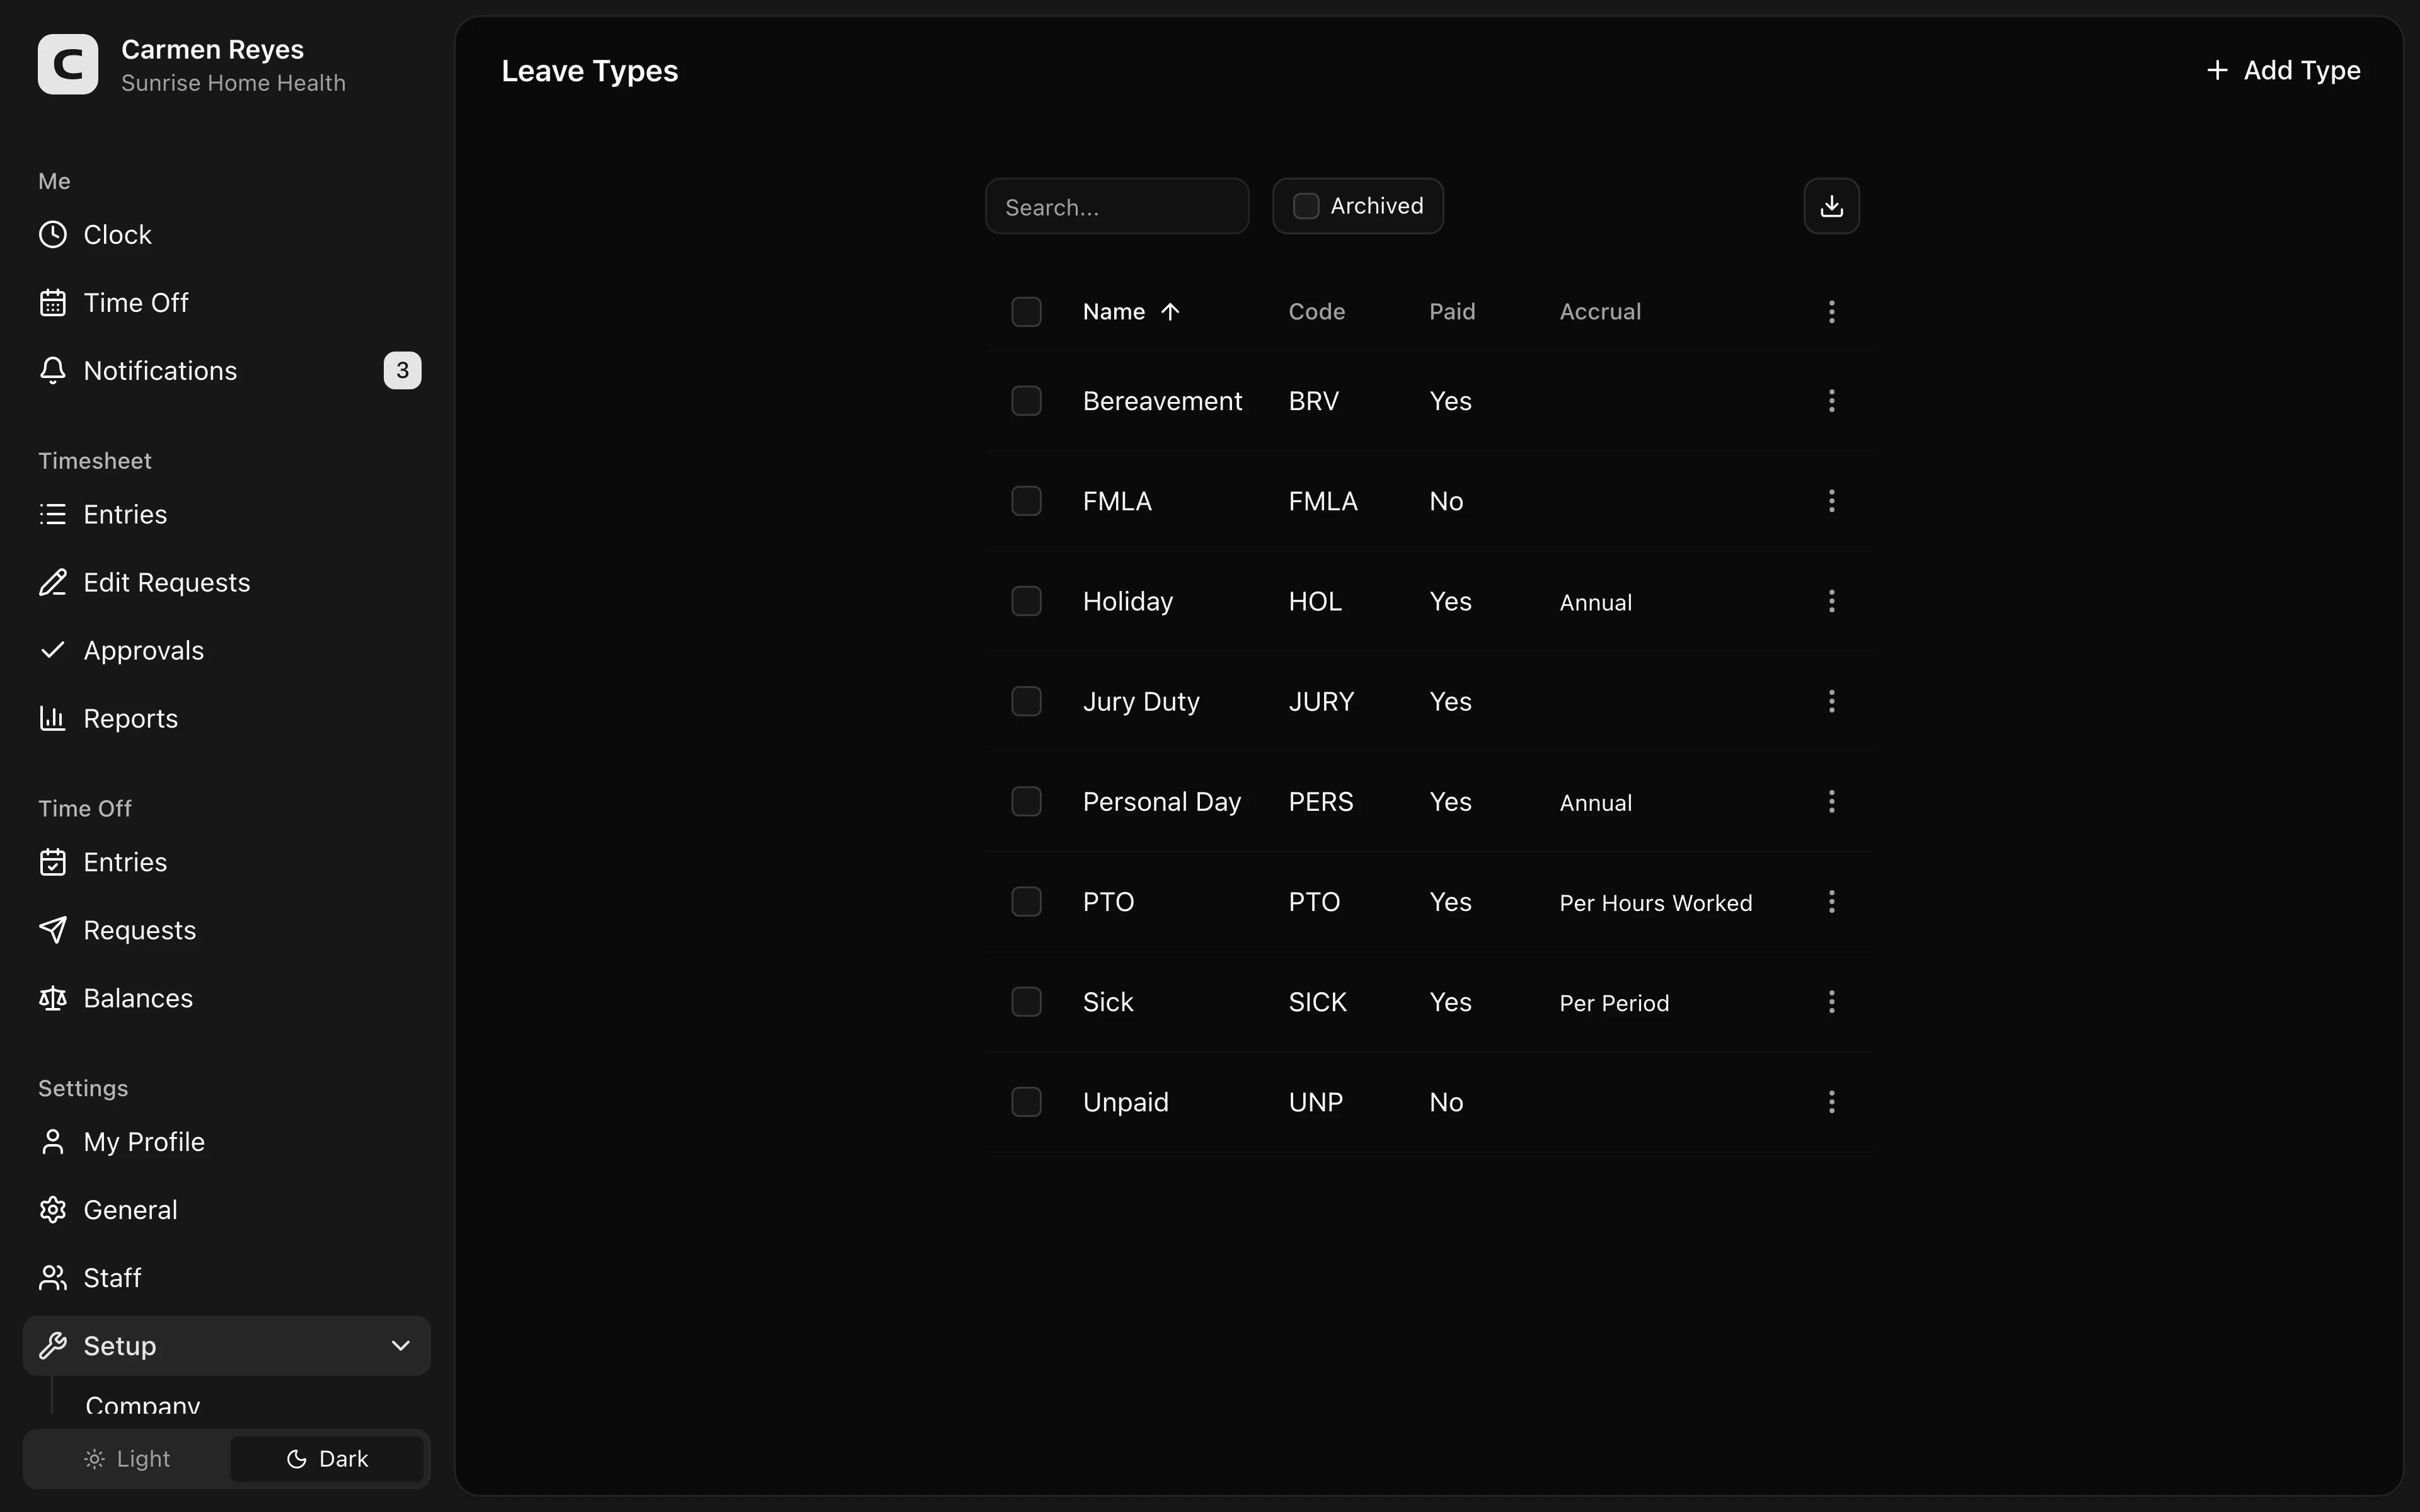Image resolution: width=2420 pixels, height=1512 pixels.
Task: Open row actions for FMLA
Action: [x=1831, y=501]
